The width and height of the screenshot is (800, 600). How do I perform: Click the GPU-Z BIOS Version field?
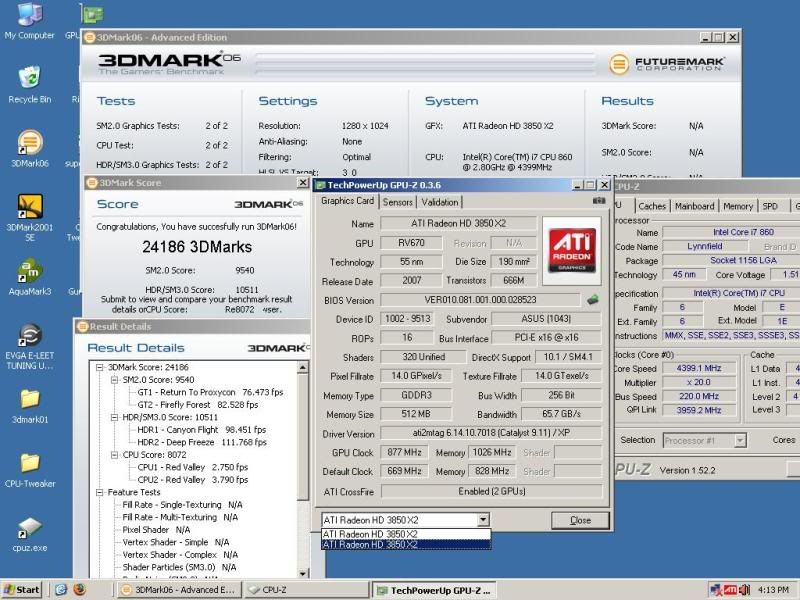coord(480,300)
